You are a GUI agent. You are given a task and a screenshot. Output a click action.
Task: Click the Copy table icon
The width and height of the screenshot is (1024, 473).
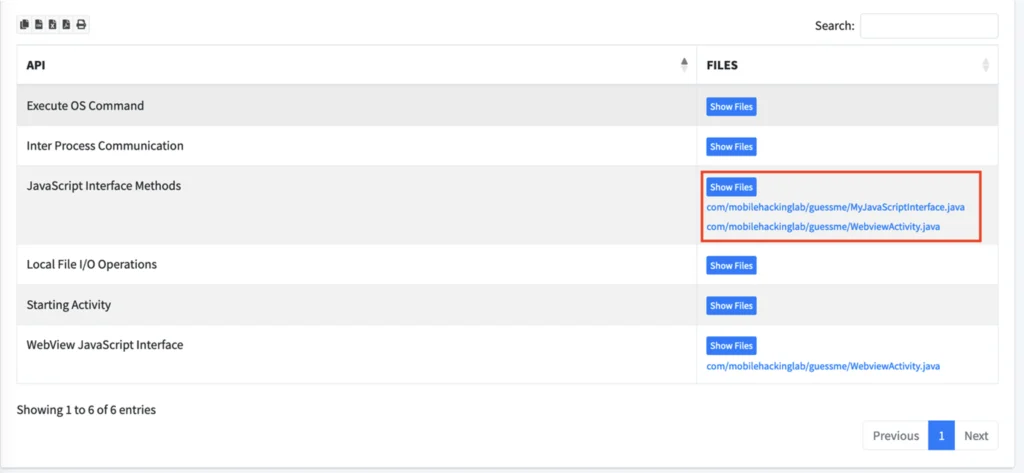pos(25,25)
